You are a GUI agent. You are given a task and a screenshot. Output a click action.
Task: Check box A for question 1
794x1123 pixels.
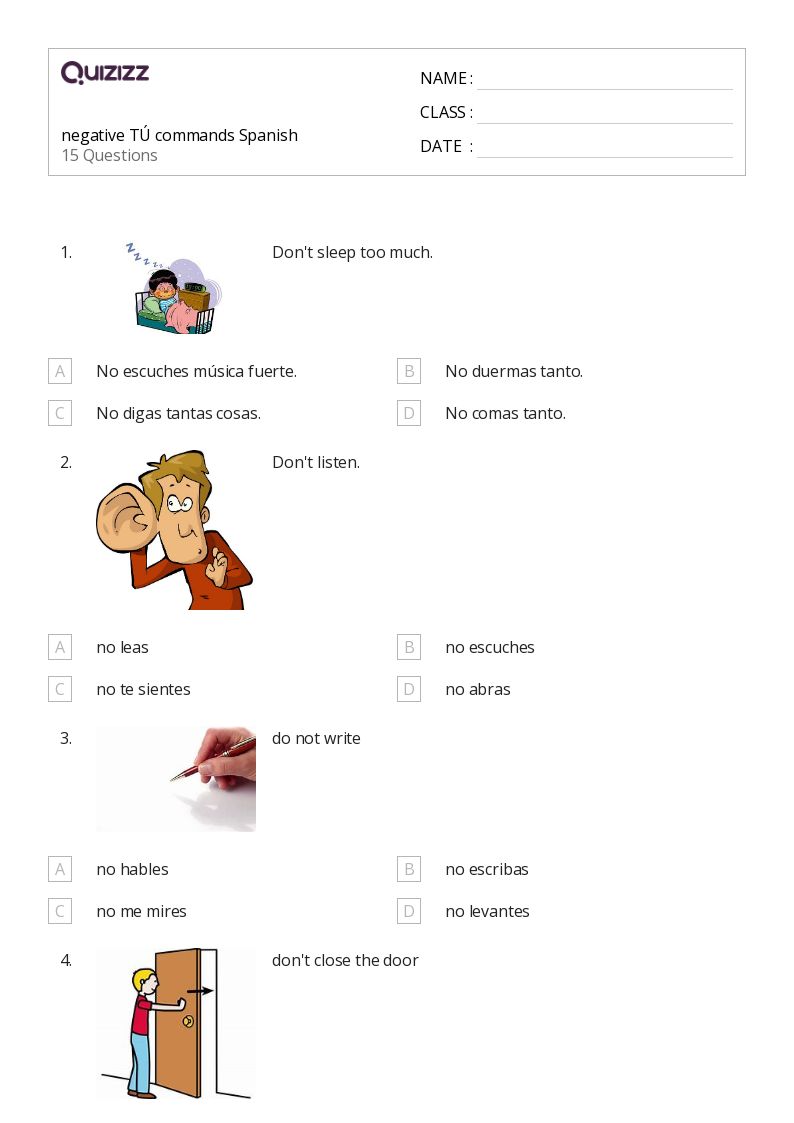click(x=60, y=371)
